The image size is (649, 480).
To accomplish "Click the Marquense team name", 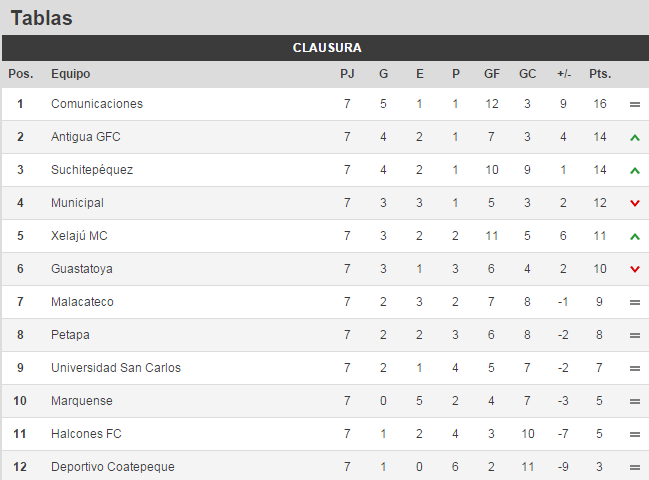I will (82, 401).
